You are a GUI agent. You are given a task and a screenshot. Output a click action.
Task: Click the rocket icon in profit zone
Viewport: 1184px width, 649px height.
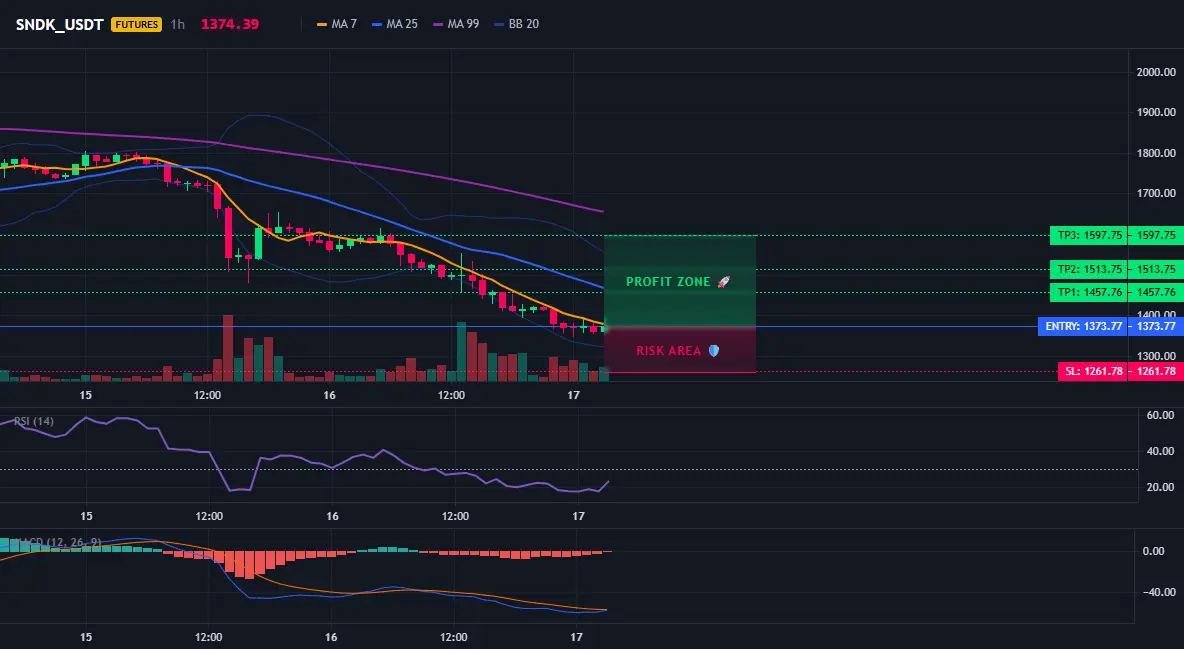tap(723, 282)
